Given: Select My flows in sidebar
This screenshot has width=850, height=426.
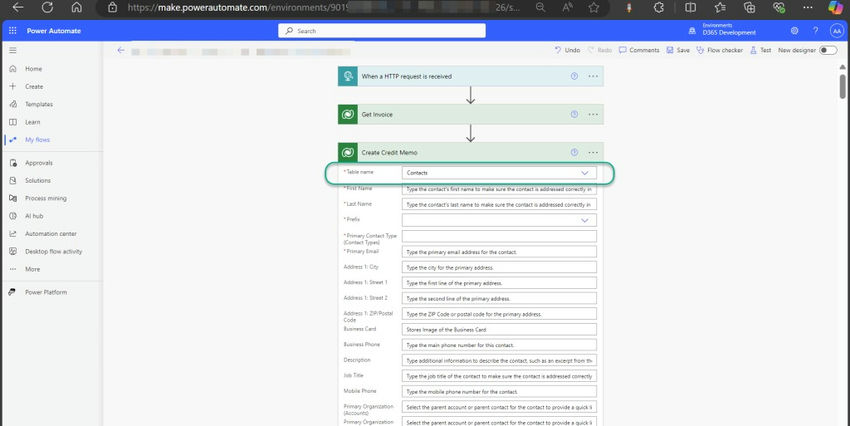Looking at the screenshot, I should coord(37,140).
